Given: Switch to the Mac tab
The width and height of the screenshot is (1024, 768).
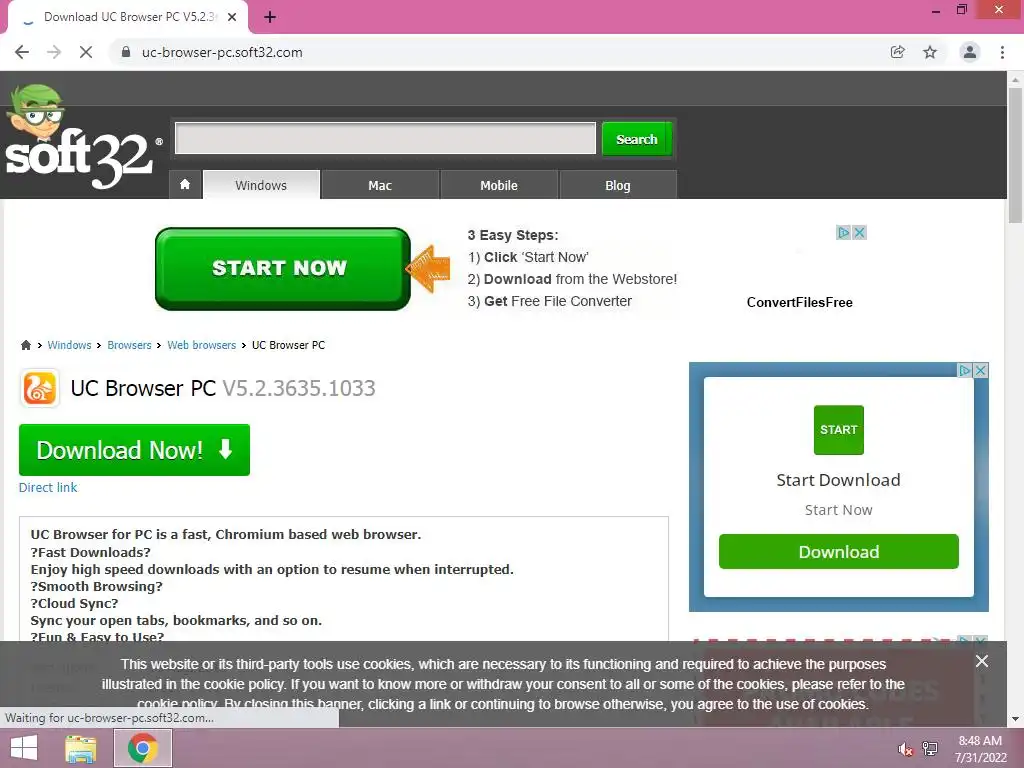Looking at the screenshot, I should tap(380, 185).
